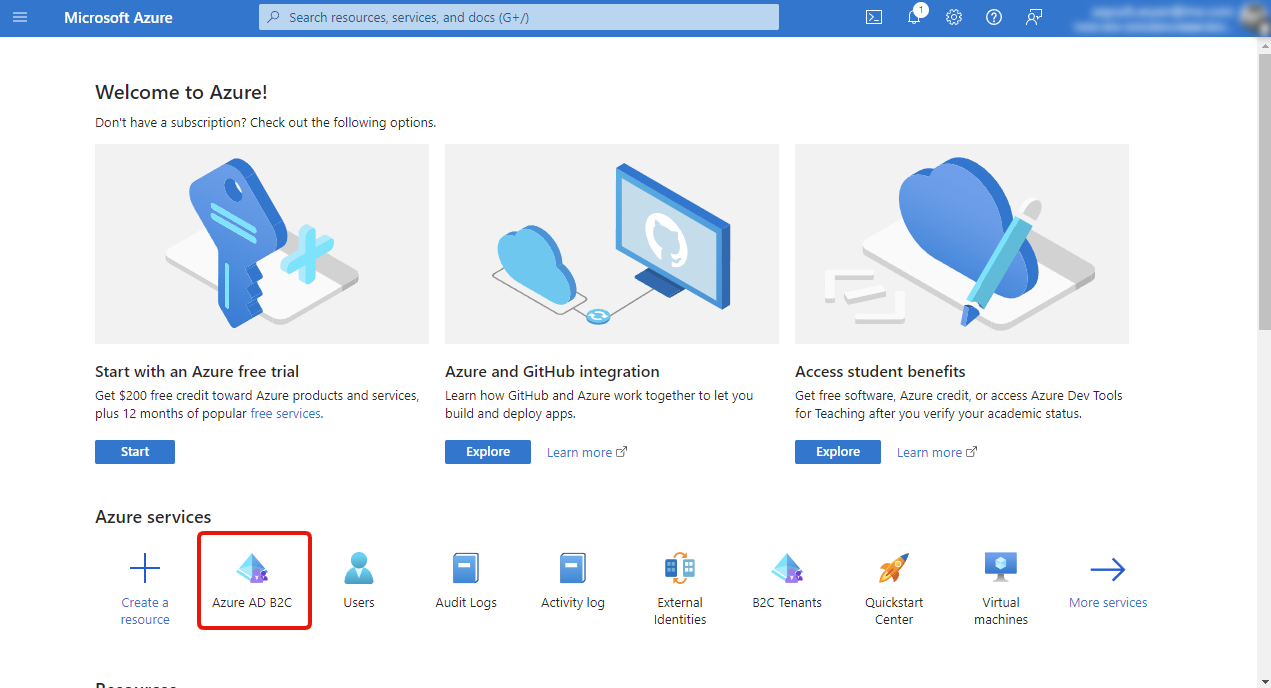This screenshot has height=688, width=1271.
Task: Open Virtual machines
Action: [1000, 580]
